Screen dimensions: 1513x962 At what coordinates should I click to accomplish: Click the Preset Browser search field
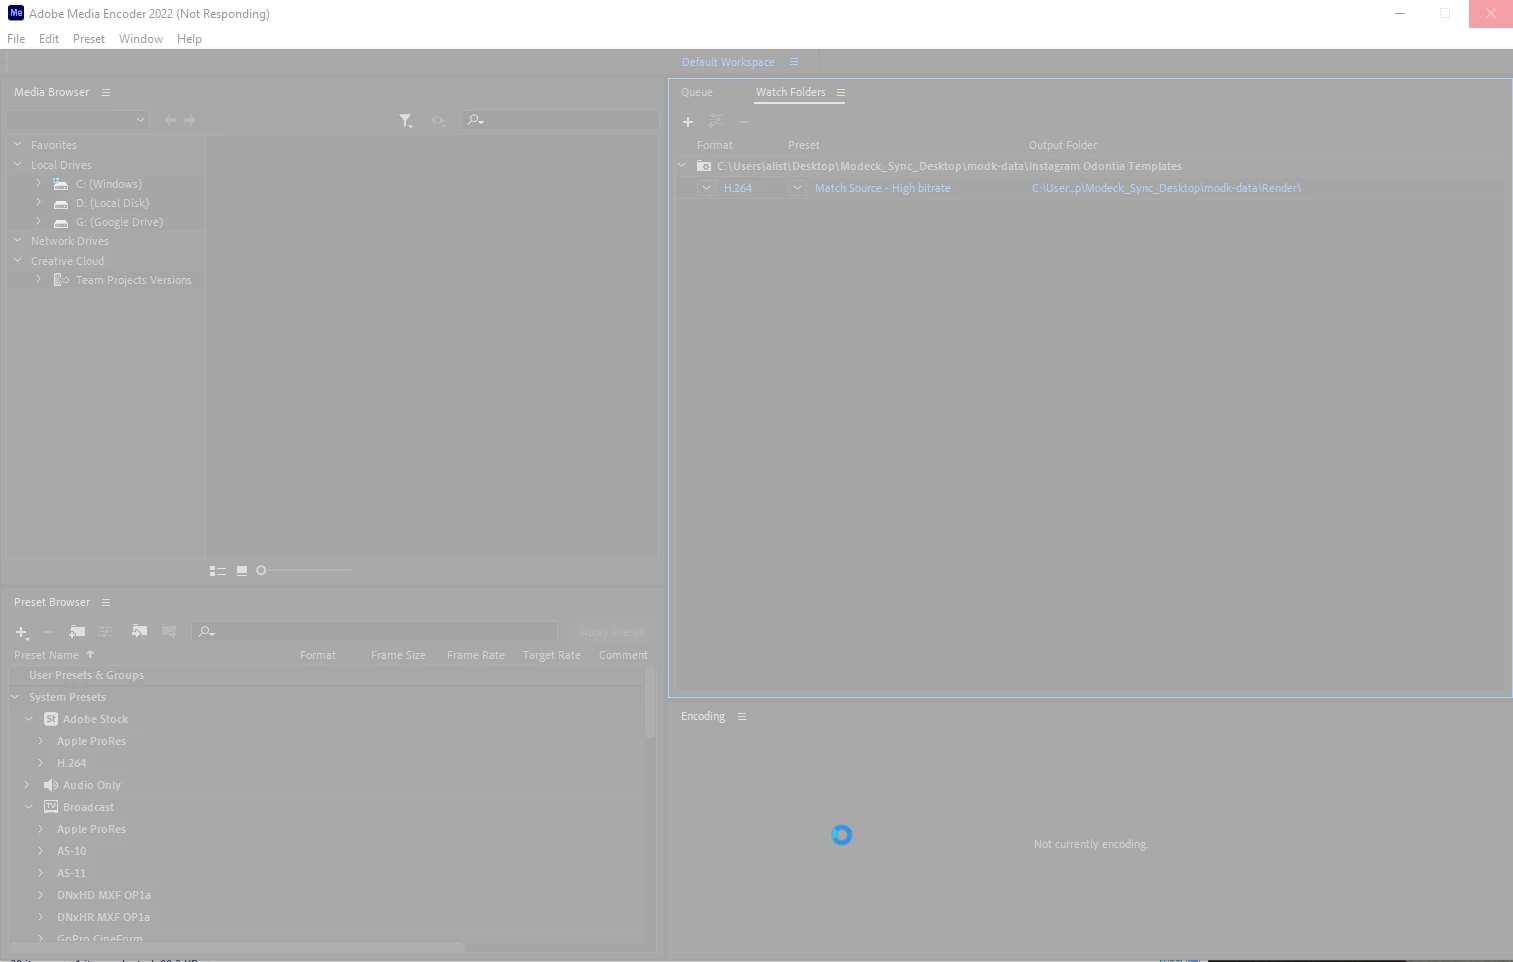point(374,632)
